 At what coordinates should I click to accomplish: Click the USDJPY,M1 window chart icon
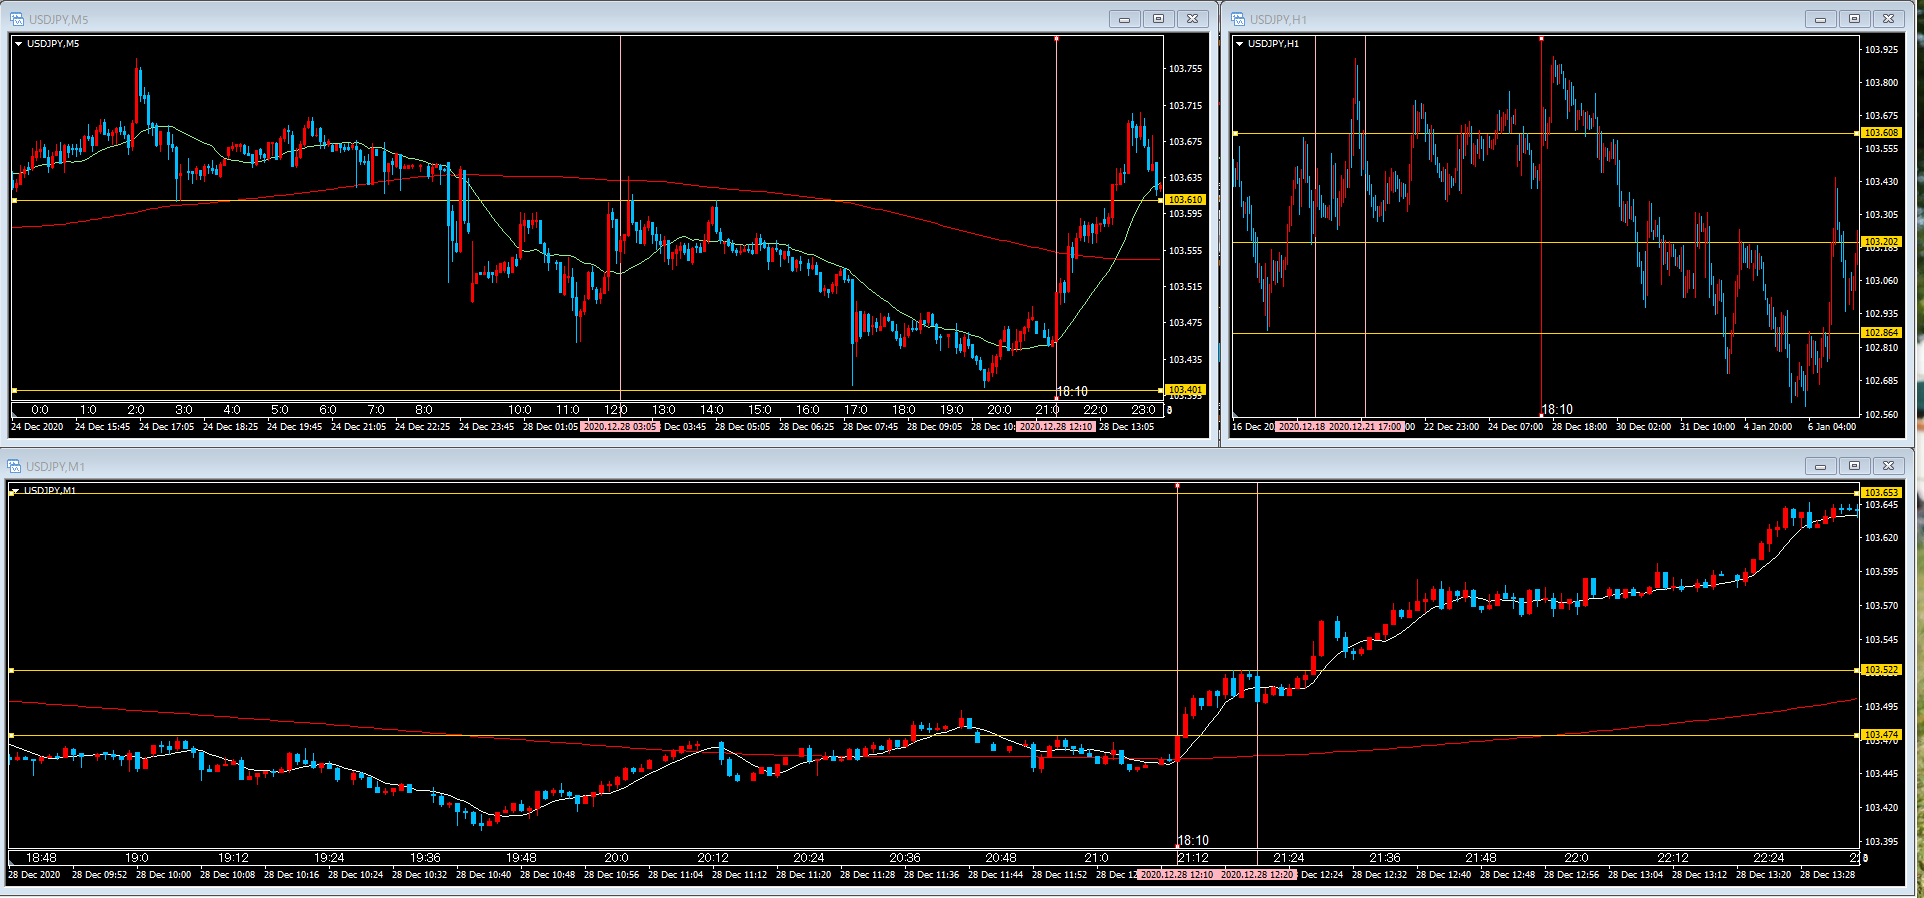(14, 466)
